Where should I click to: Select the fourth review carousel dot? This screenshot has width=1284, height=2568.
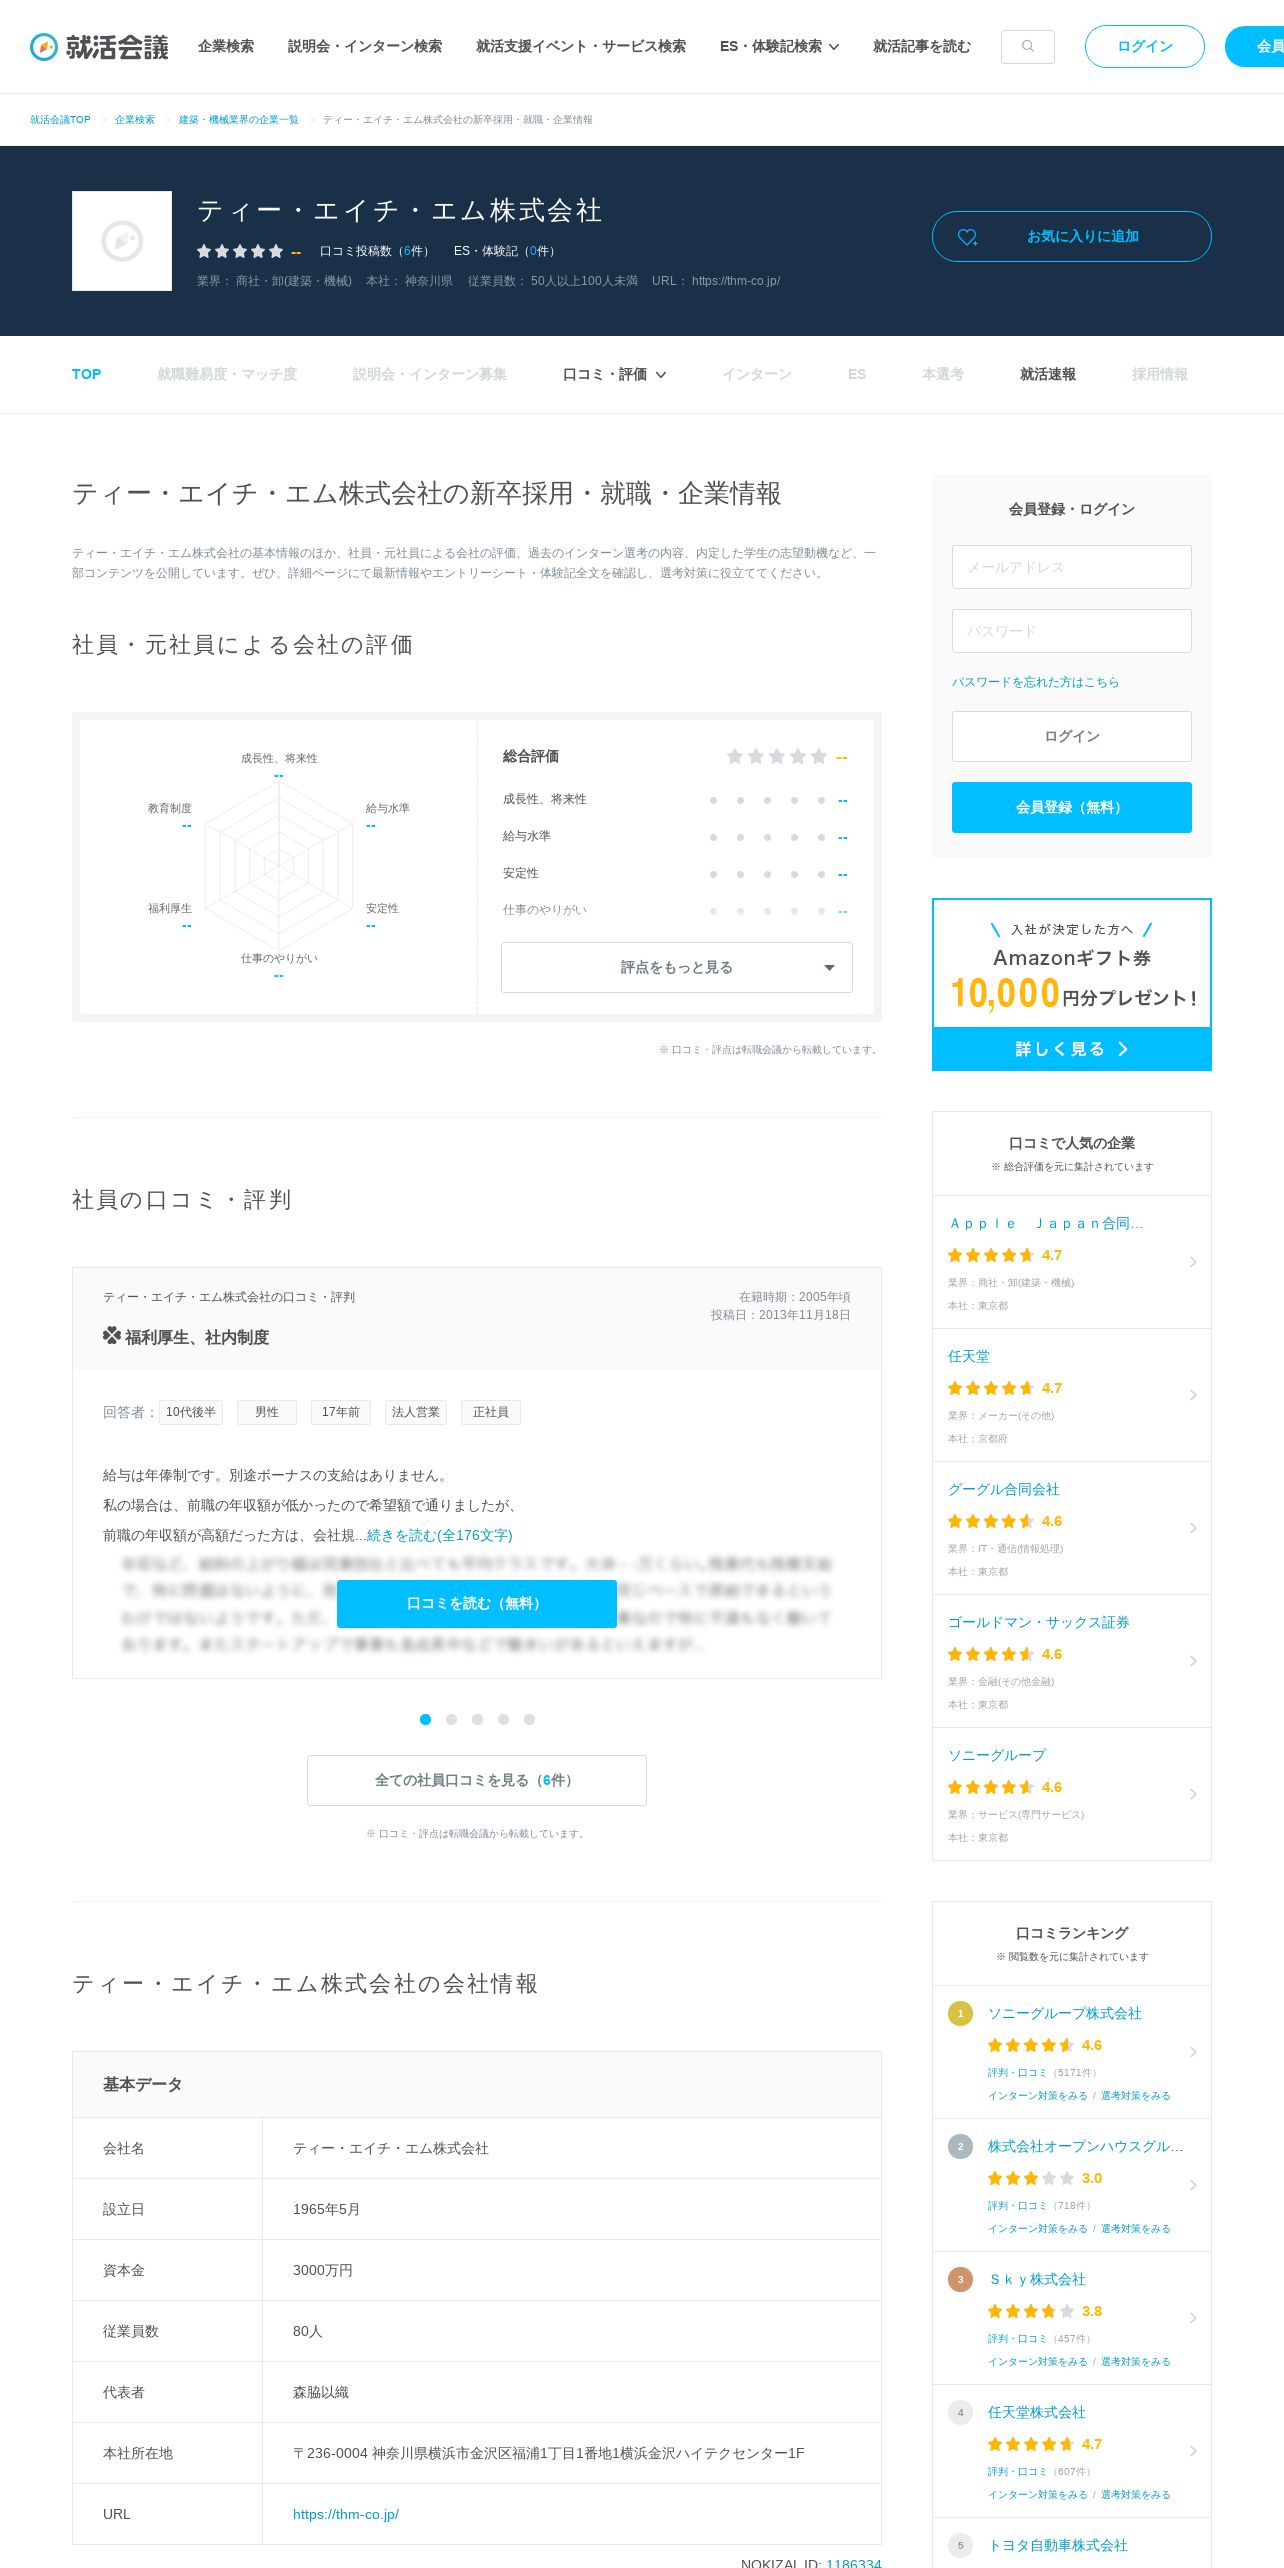click(x=503, y=1719)
